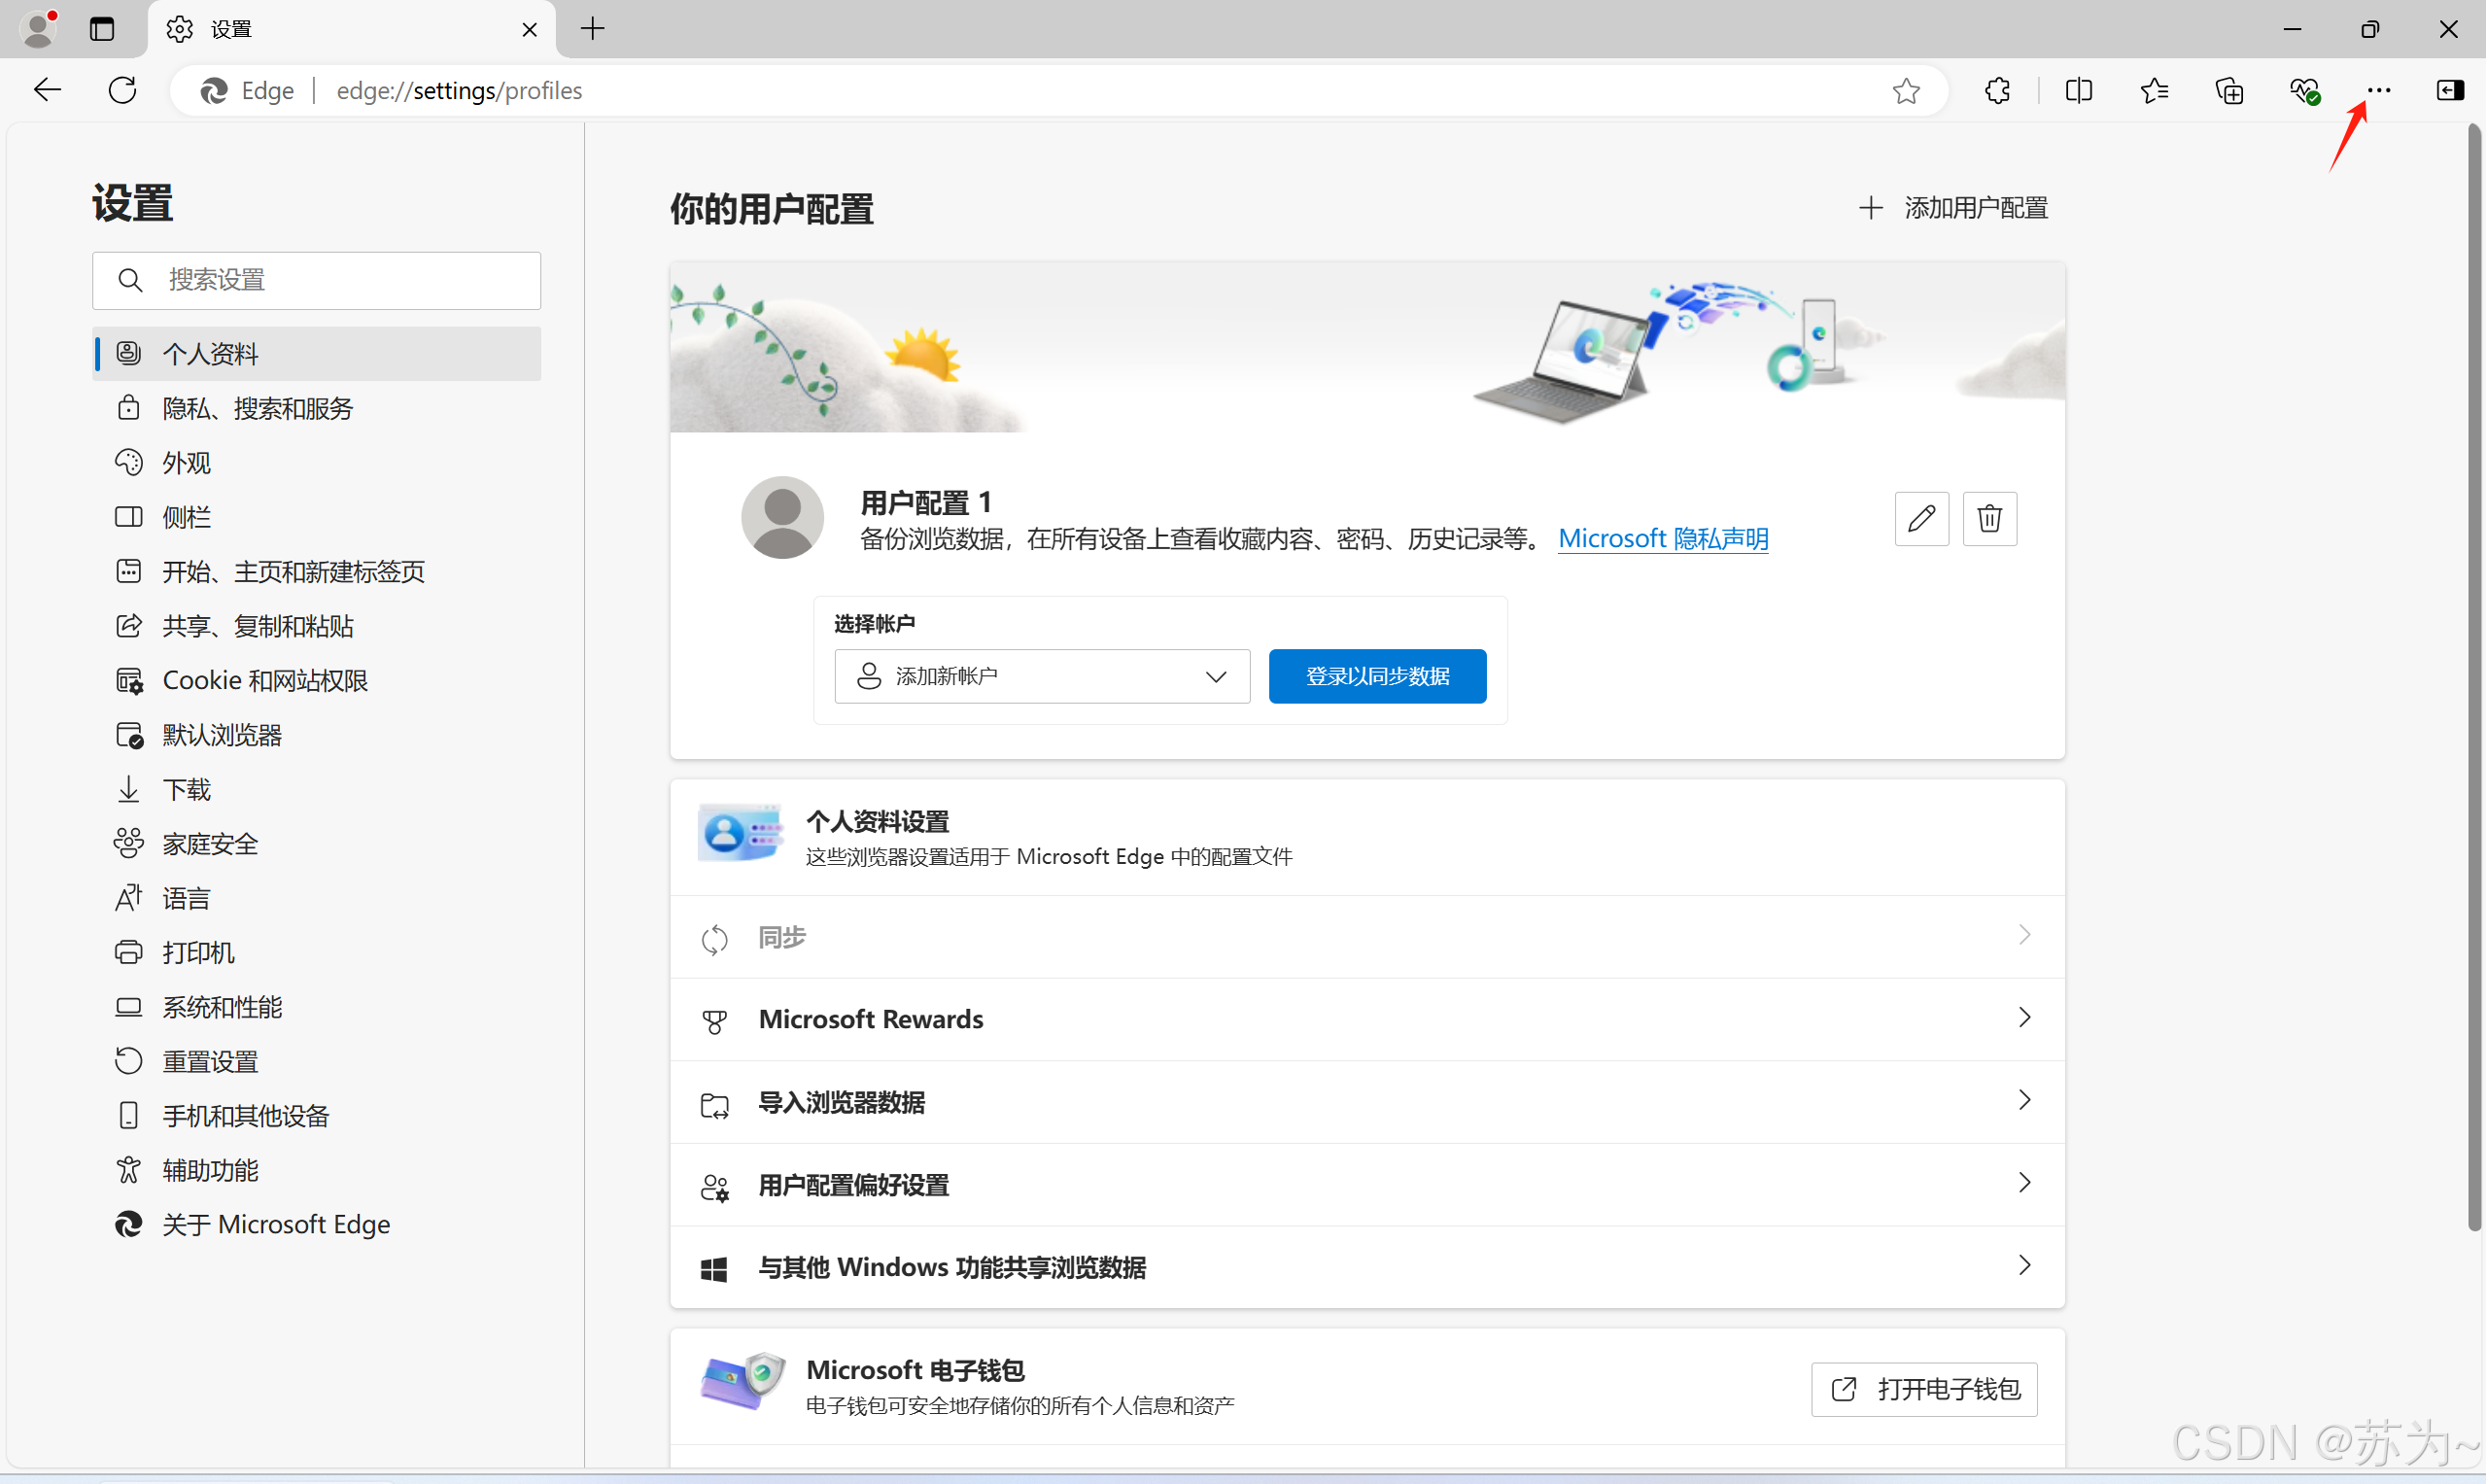Toggle split screen icon in toolbar
Viewport: 2486px width, 1484px height.
(2078, 91)
